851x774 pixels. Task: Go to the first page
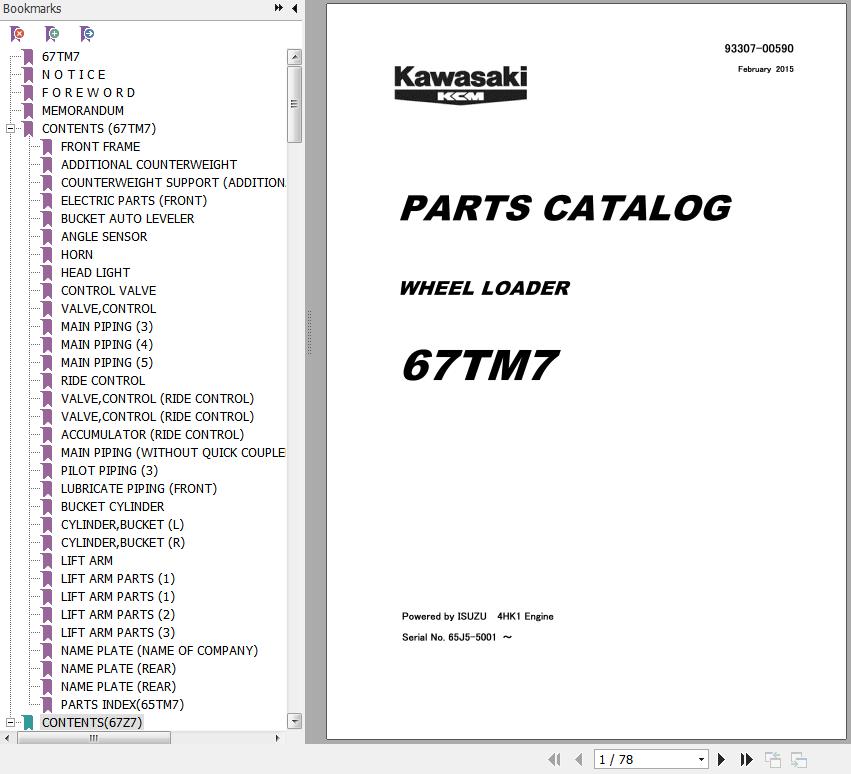point(554,759)
